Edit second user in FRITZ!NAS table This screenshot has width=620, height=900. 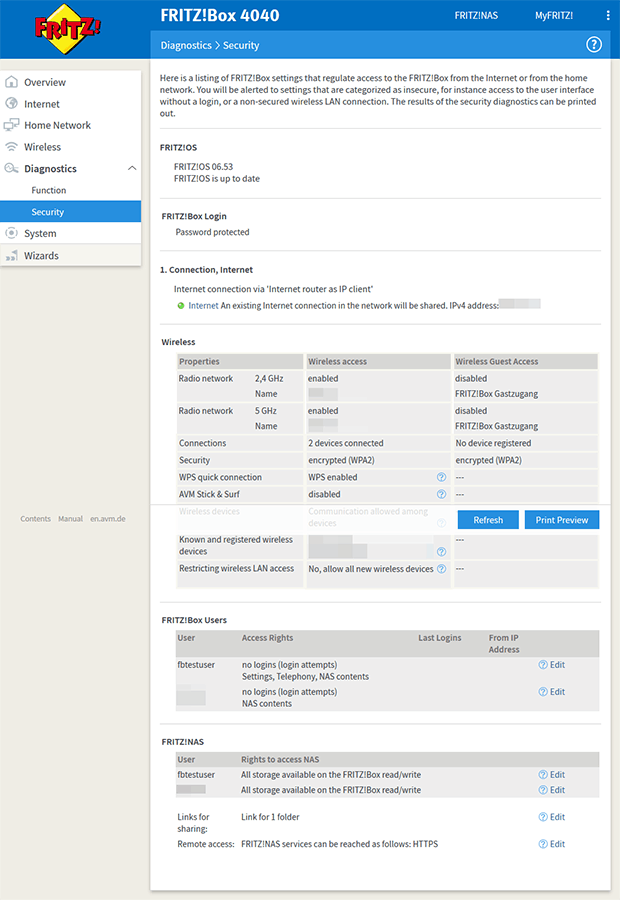point(557,790)
